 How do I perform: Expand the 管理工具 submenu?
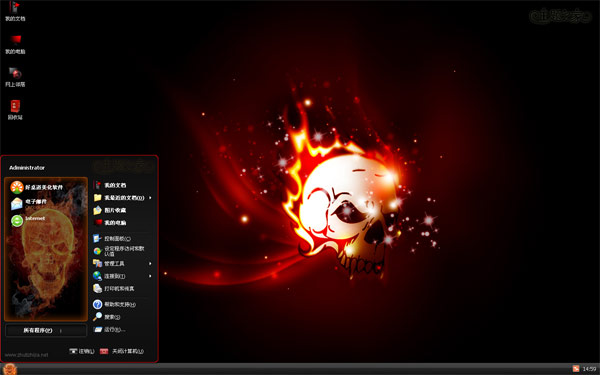(x=122, y=264)
